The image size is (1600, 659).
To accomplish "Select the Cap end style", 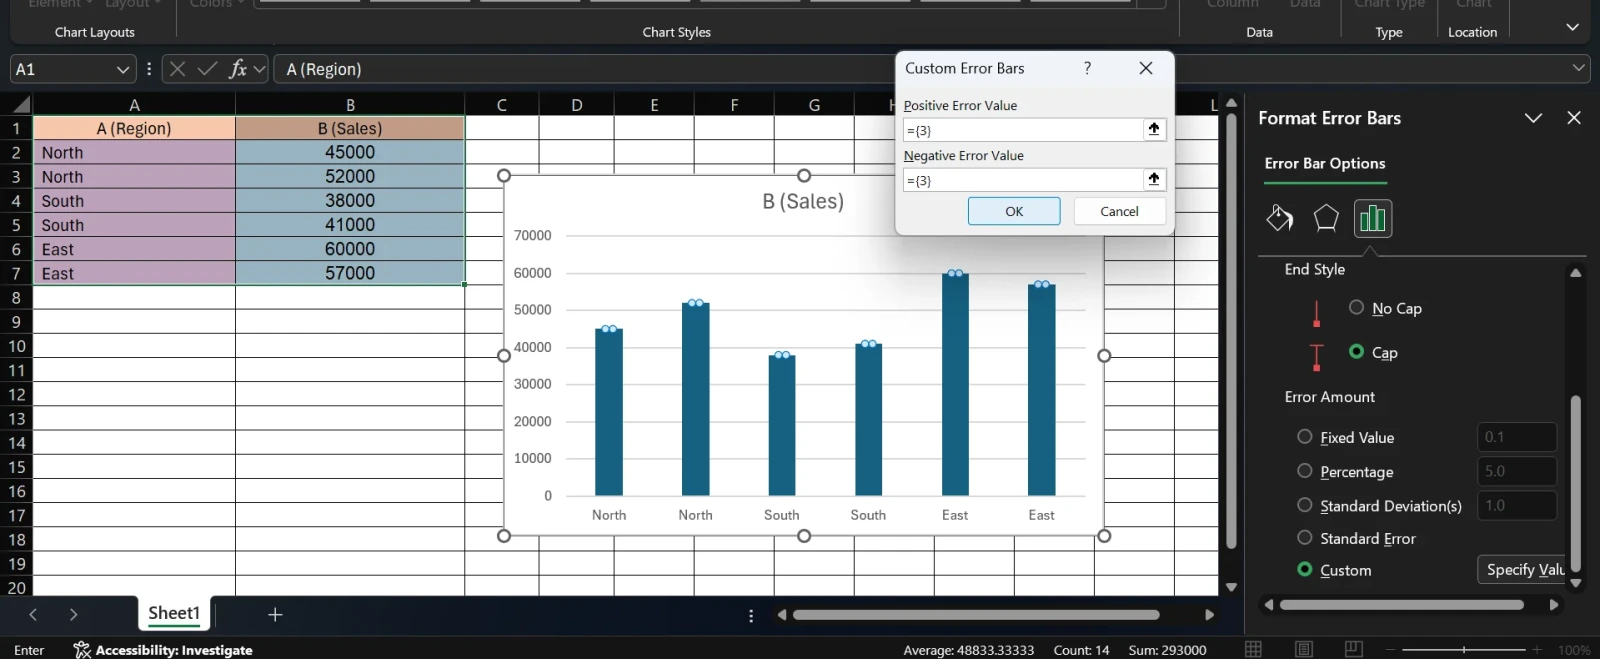I will tap(1356, 351).
